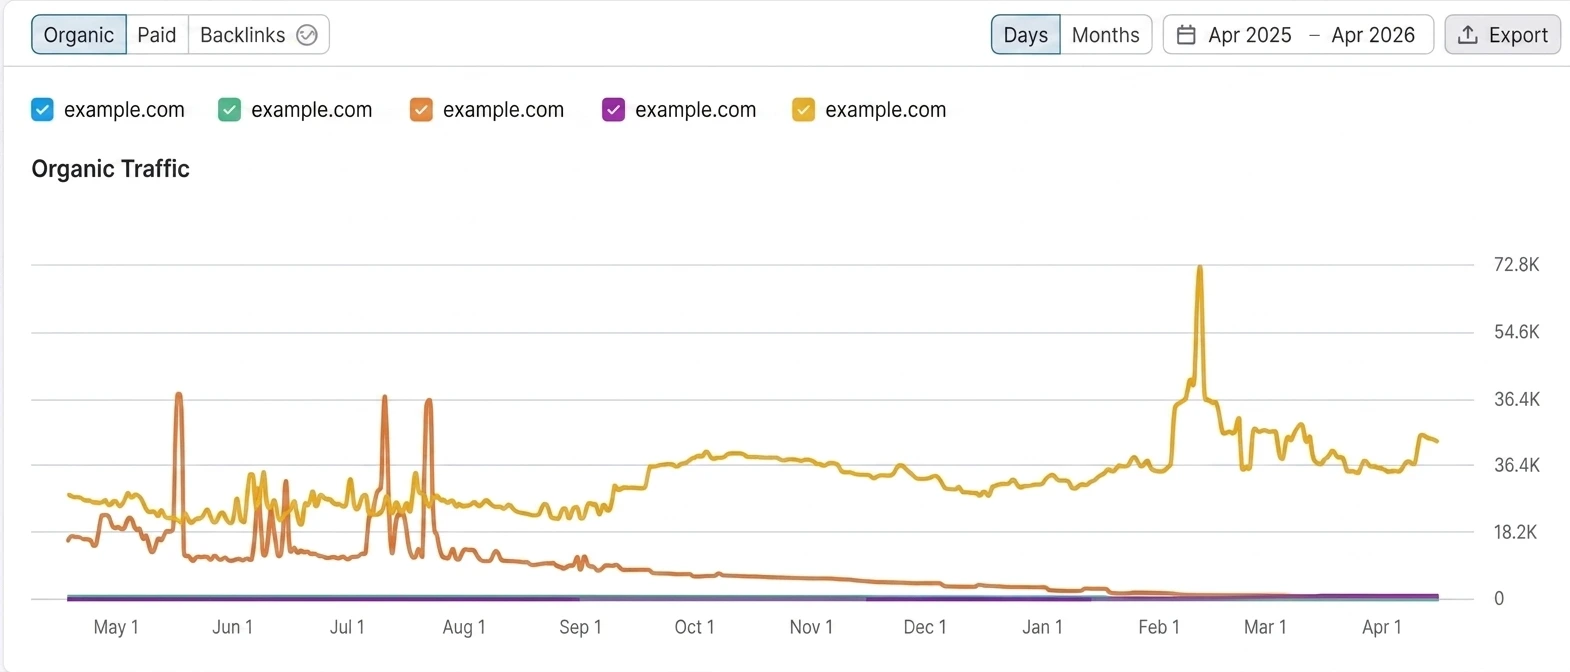Click the verified badge icon next to Backlinks
The height and width of the screenshot is (672, 1570).
coord(306,34)
